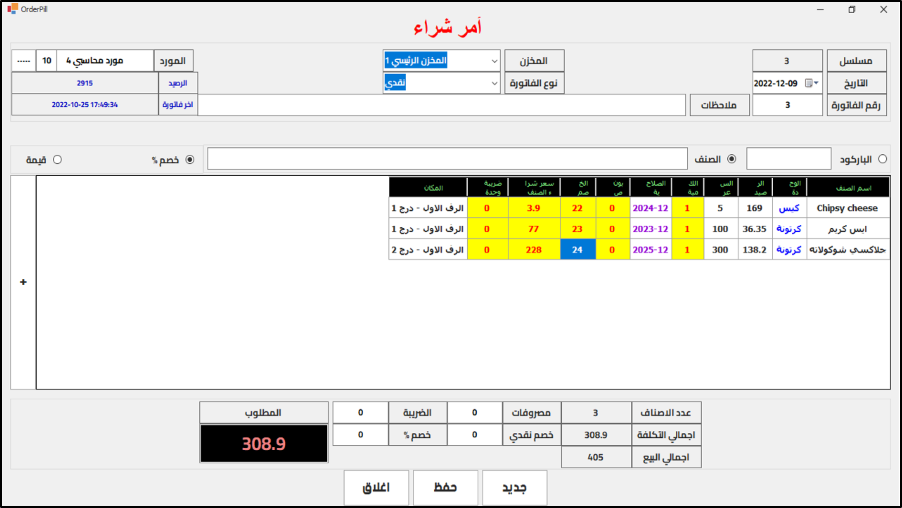Expand the invoice type نقدي dropdown
This screenshot has width=902, height=508.
(x=493, y=83)
